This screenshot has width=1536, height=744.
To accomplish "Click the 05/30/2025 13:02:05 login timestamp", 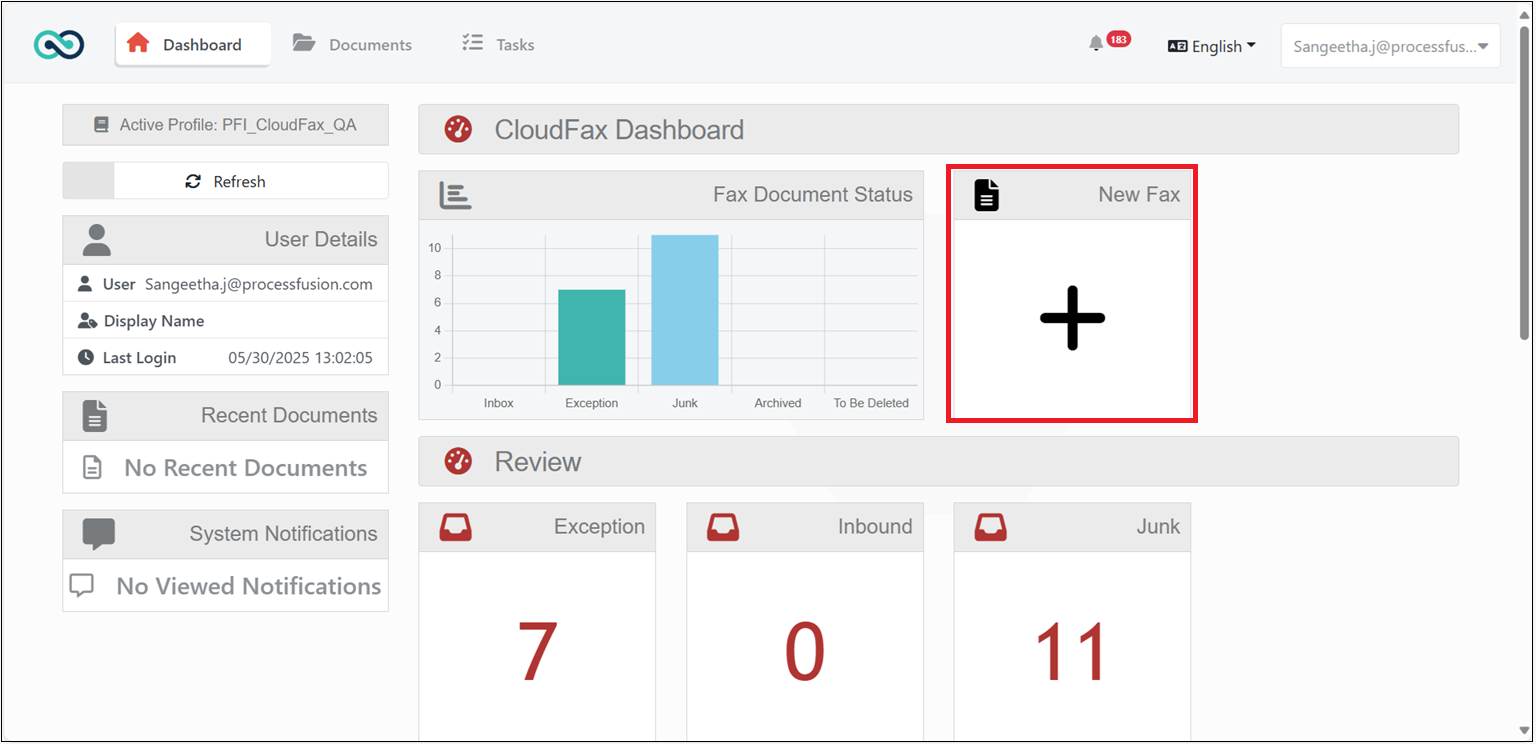I will (300, 357).
